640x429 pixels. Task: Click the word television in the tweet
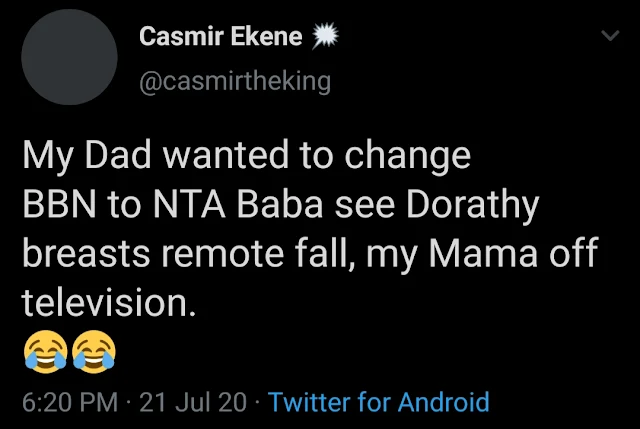(x=104, y=303)
